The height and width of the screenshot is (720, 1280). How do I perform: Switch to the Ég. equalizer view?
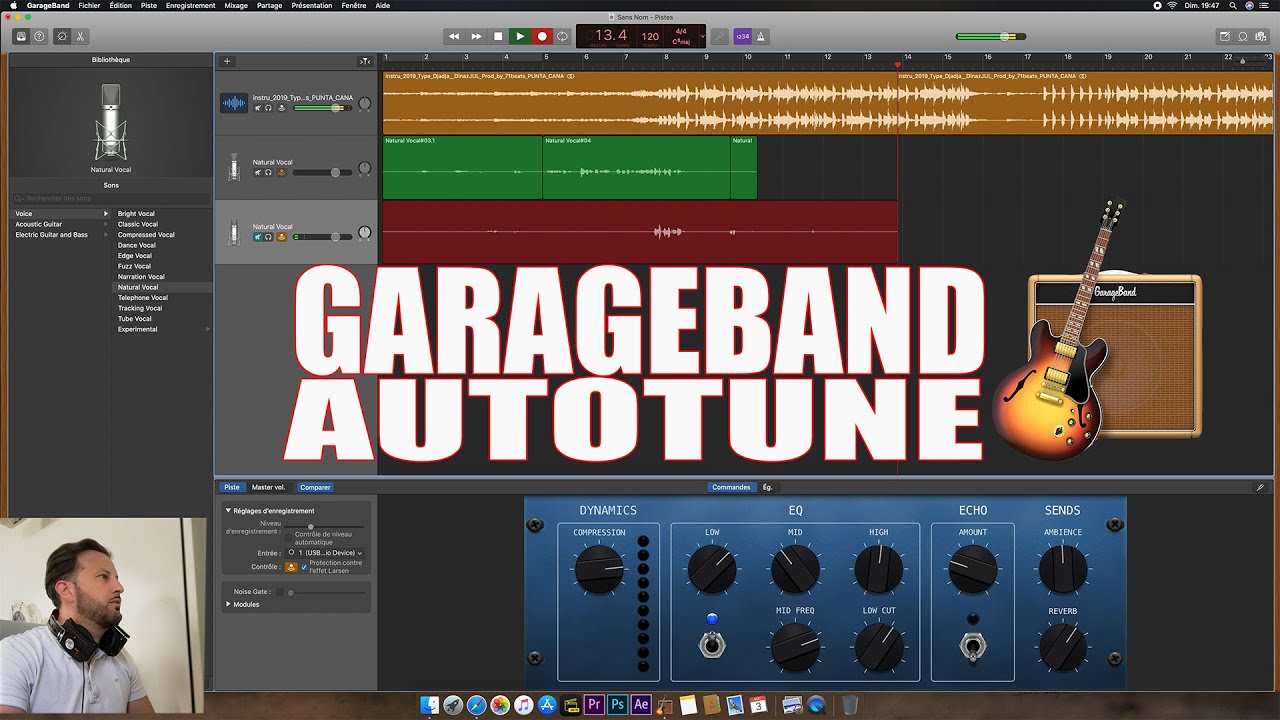pos(767,487)
